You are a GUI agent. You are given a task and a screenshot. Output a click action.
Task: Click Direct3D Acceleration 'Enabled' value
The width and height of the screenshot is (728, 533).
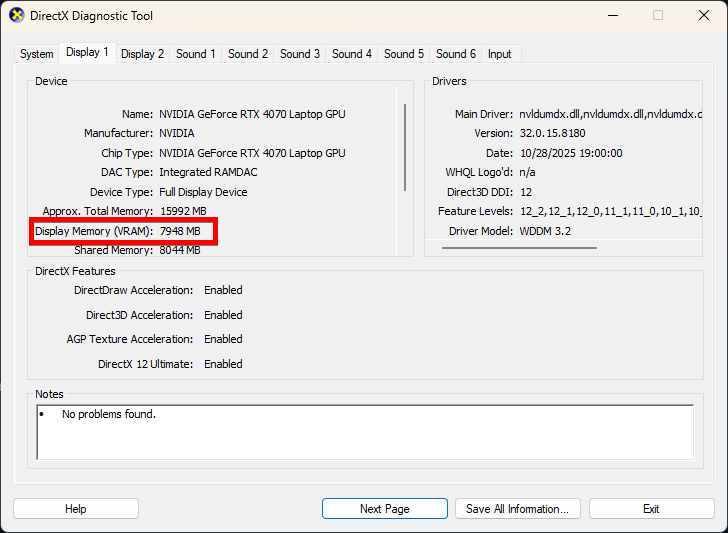(x=223, y=315)
